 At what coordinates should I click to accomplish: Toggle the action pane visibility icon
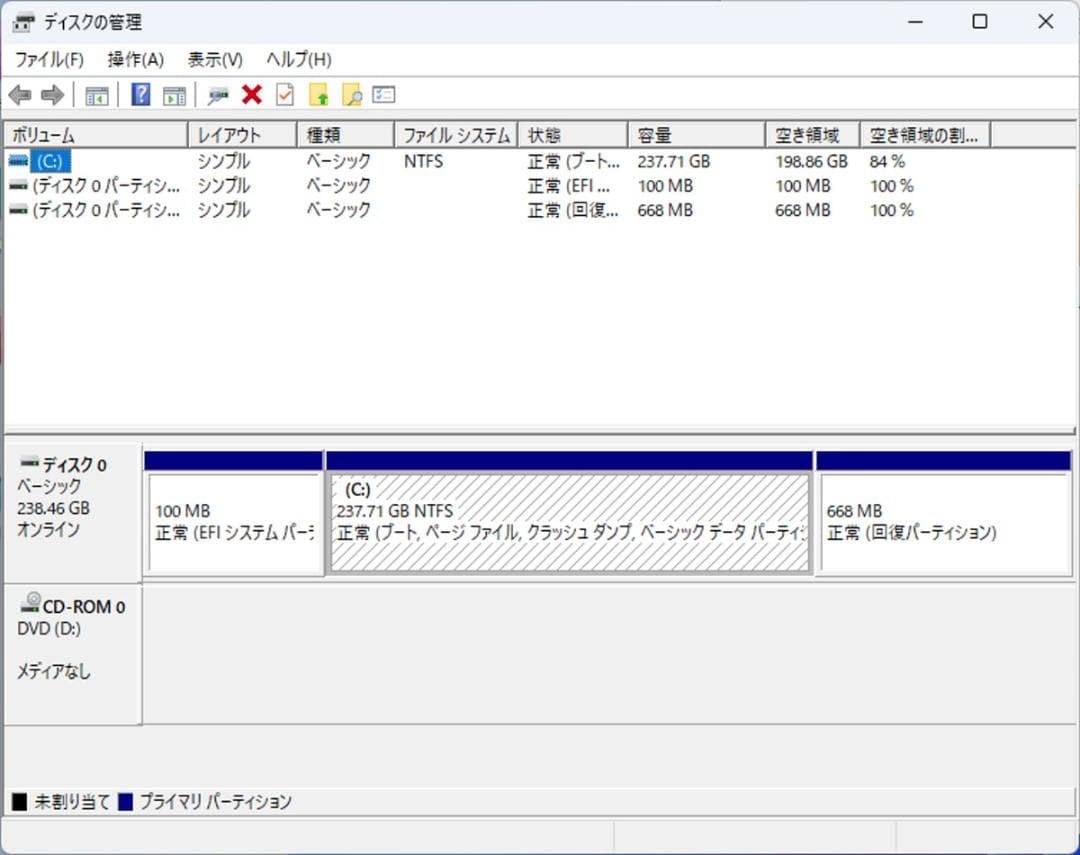173,94
